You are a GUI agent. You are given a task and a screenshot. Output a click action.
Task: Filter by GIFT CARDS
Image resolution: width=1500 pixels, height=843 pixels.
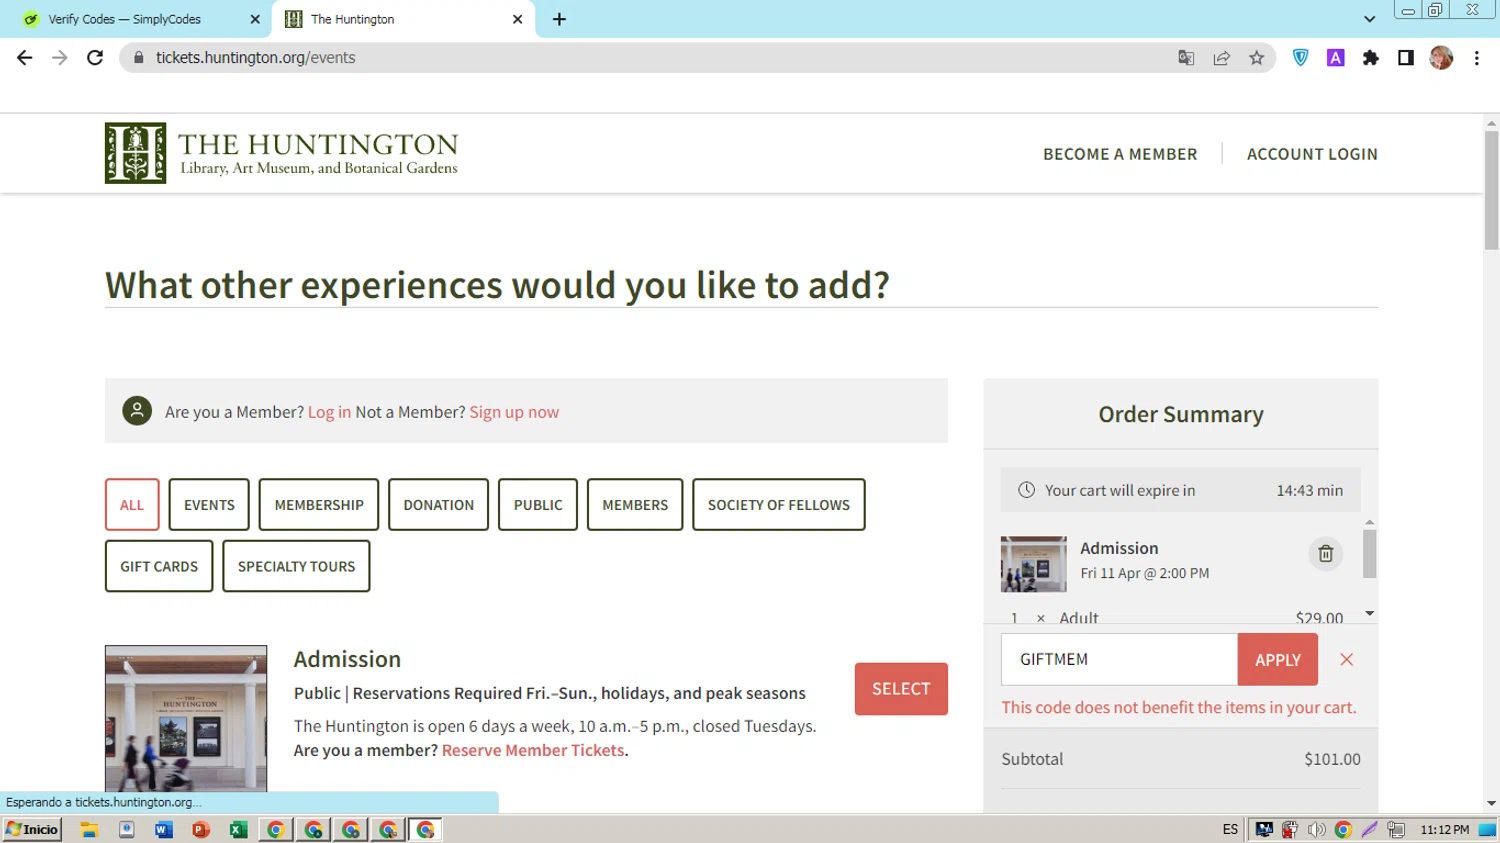coord(159,566)
